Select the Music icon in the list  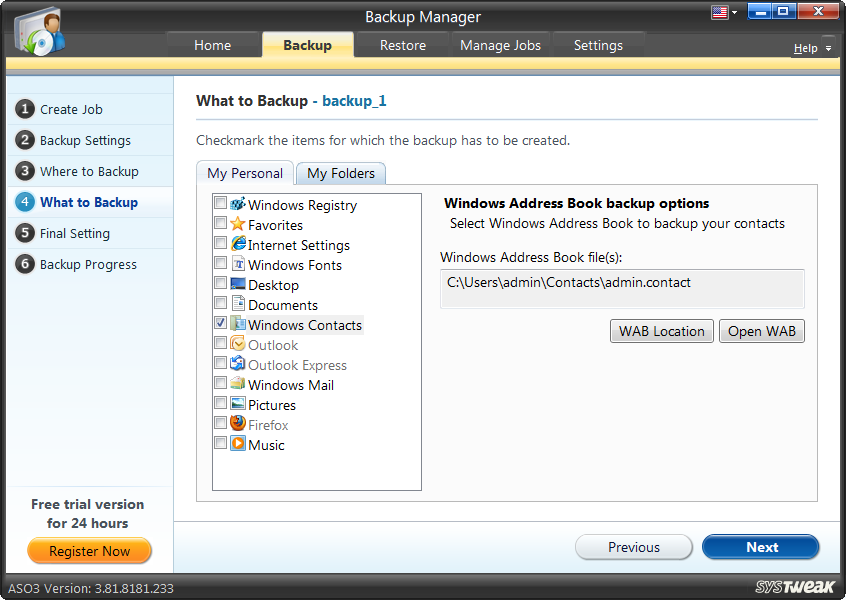236,444
